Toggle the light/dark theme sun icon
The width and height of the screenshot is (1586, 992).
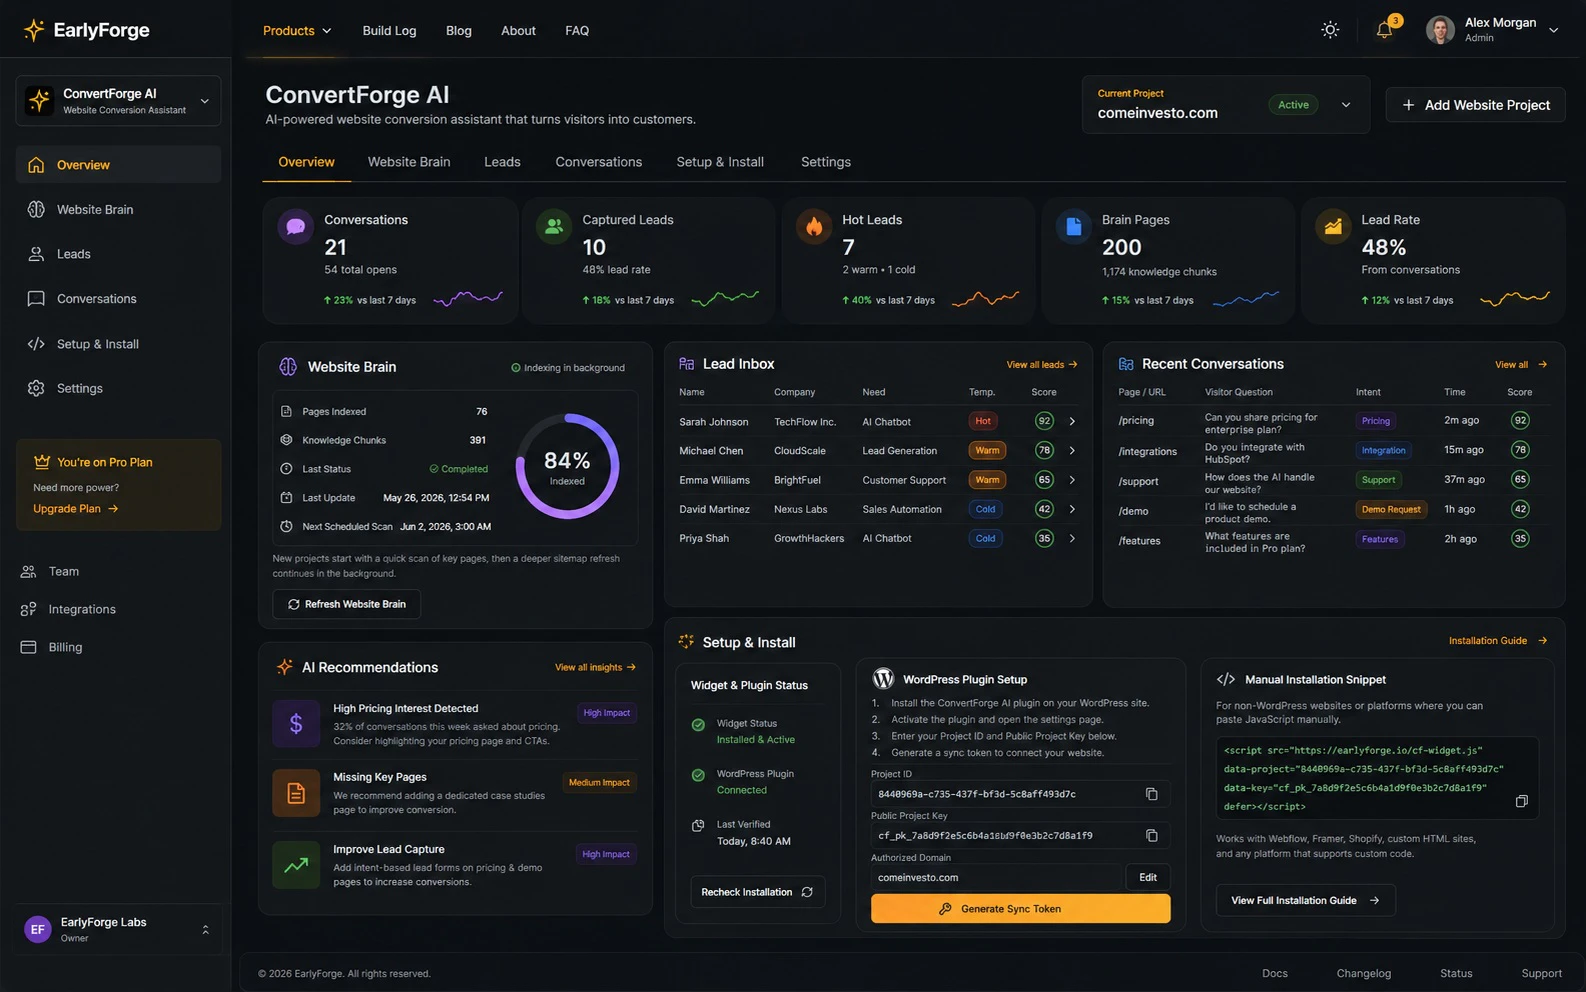click(1330, 30)
